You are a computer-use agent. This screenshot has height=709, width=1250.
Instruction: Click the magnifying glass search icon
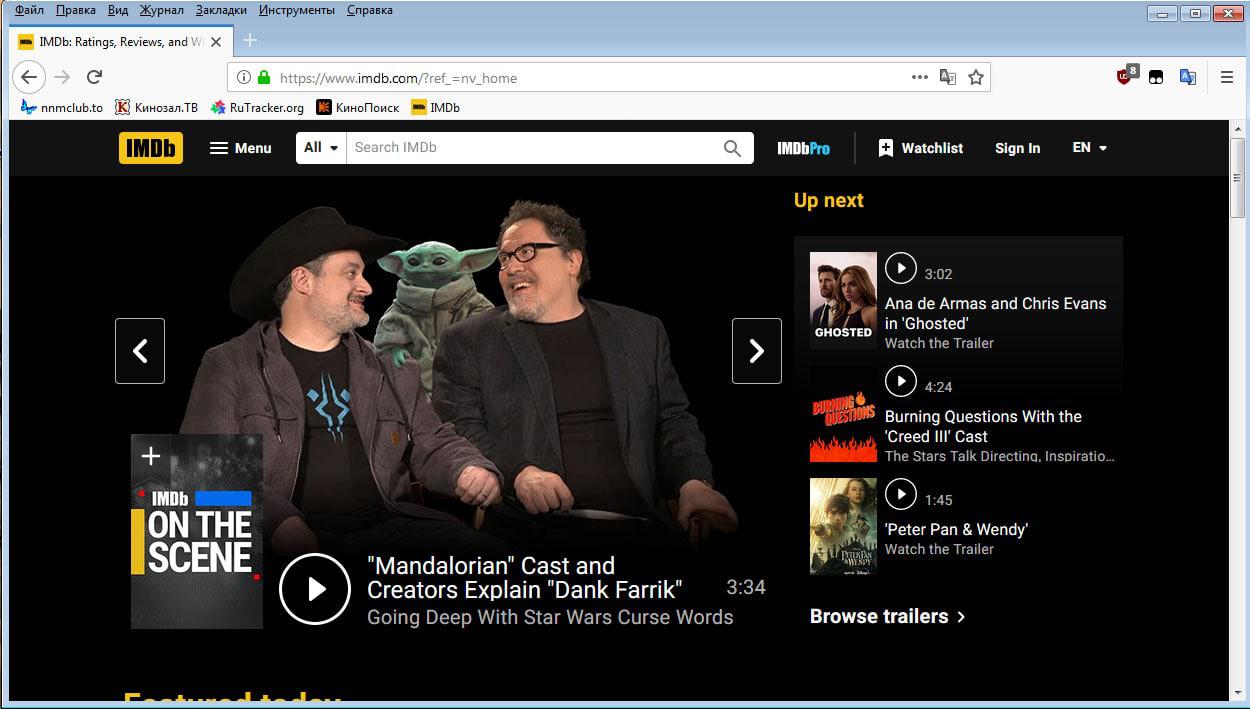coord(733,148)
